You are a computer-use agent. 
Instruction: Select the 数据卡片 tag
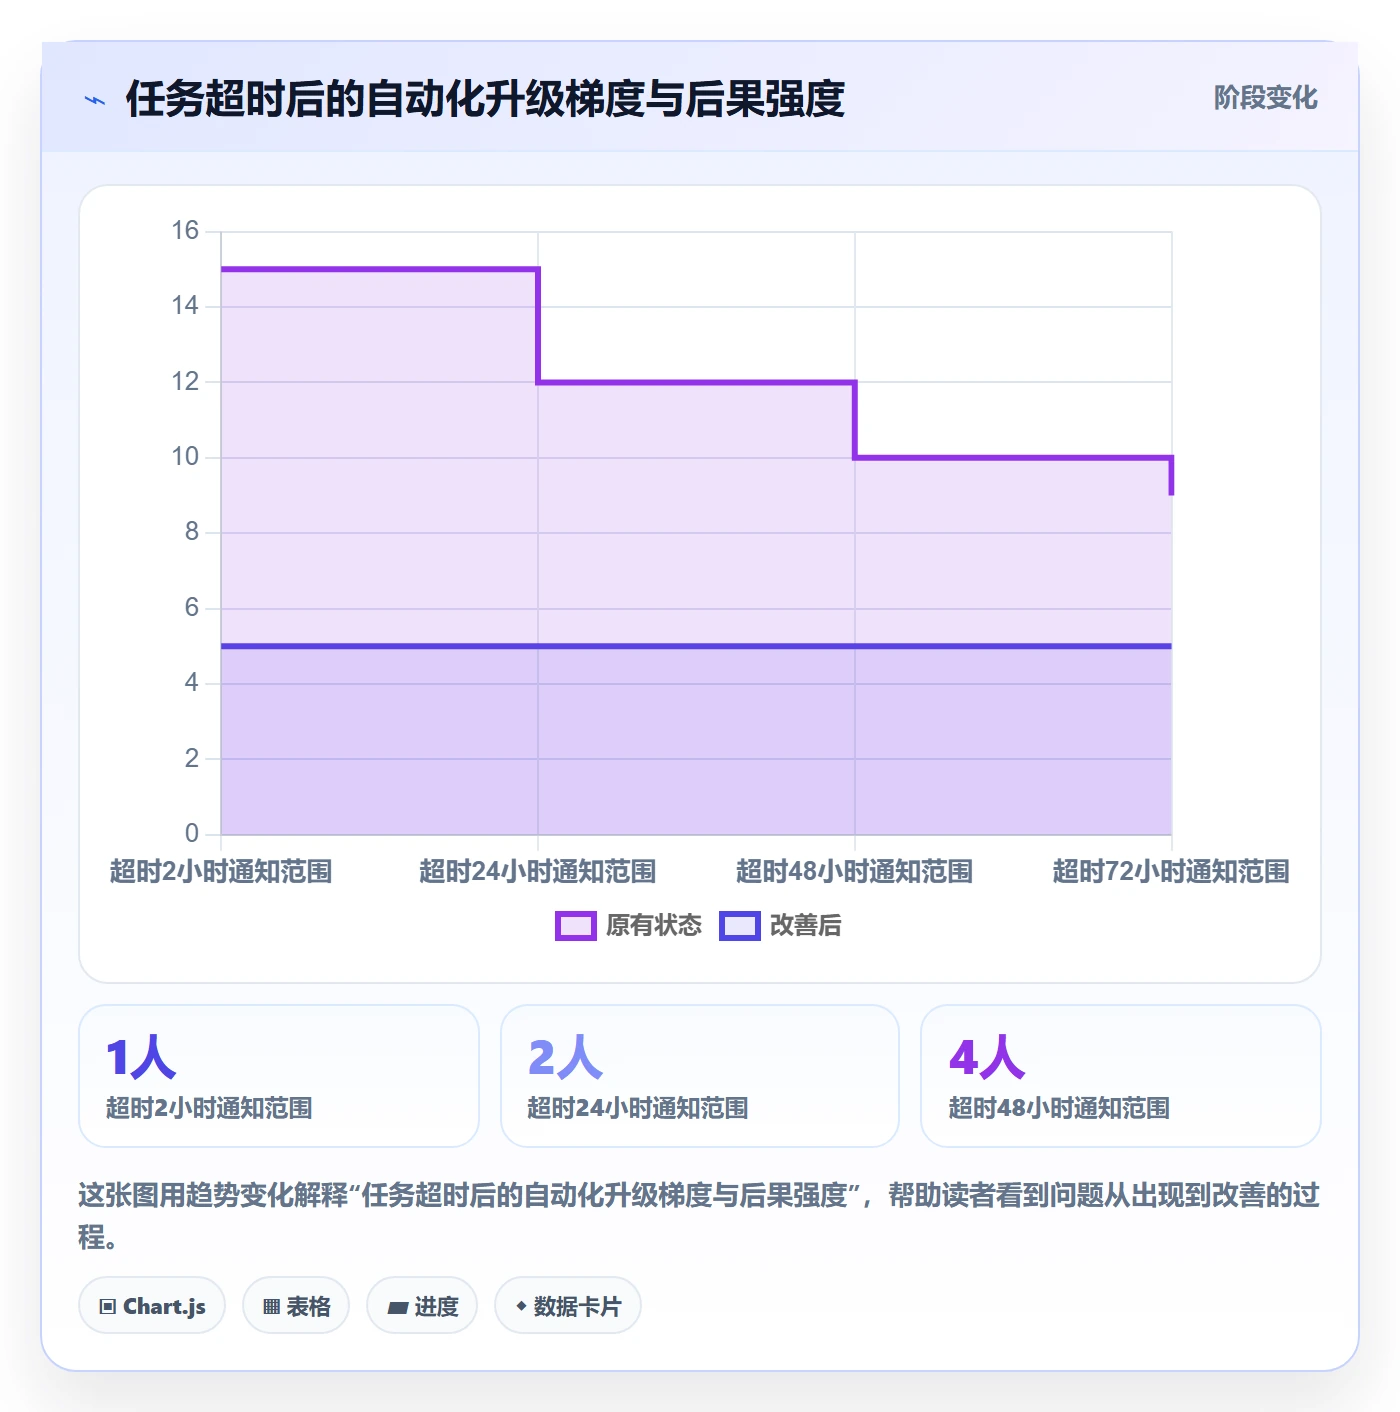pyautogui.click(x=568, y=1306)
